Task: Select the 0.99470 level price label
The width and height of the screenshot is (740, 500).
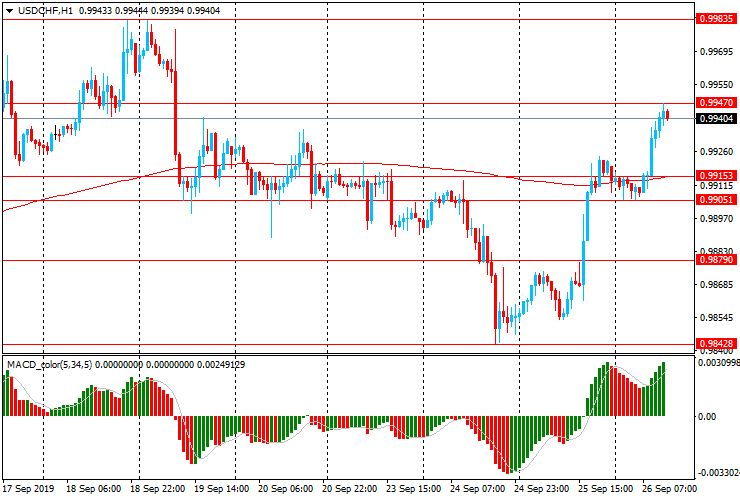Action: tap(716, 102)
